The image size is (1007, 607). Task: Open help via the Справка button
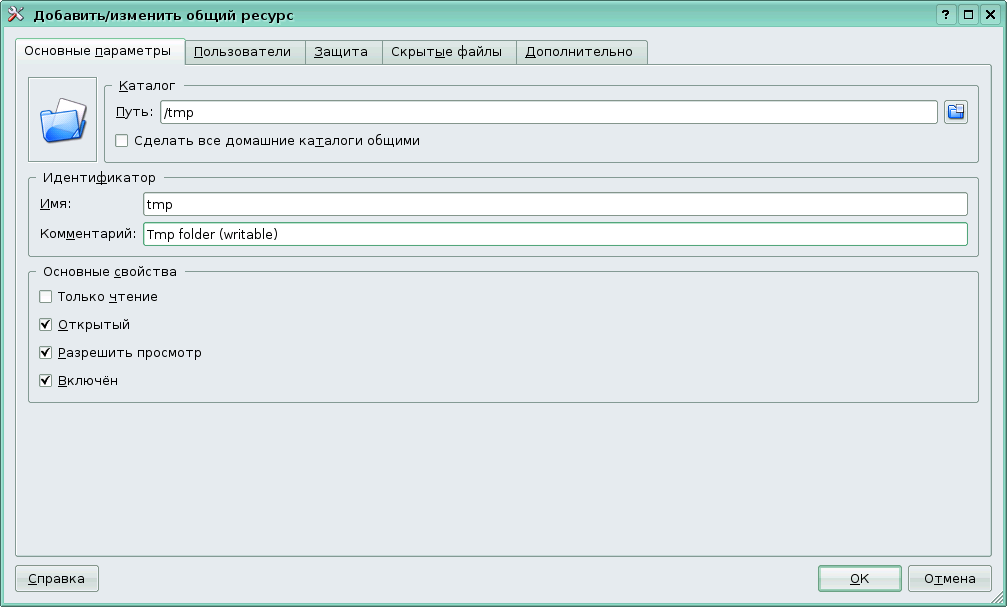[x=56, y=578]
